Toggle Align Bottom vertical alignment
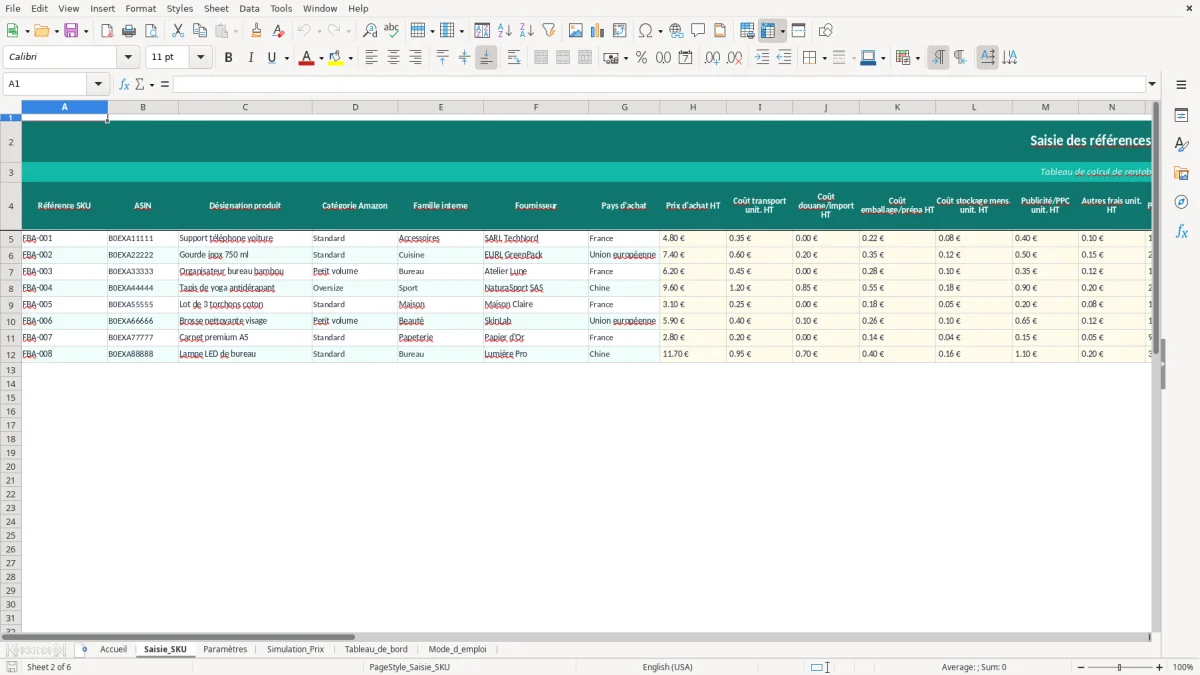 pyautogui.click(x=486, y=58)
